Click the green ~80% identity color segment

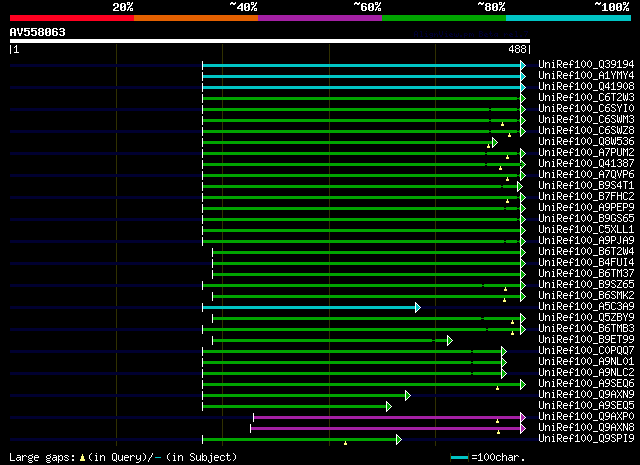point(444,18)
